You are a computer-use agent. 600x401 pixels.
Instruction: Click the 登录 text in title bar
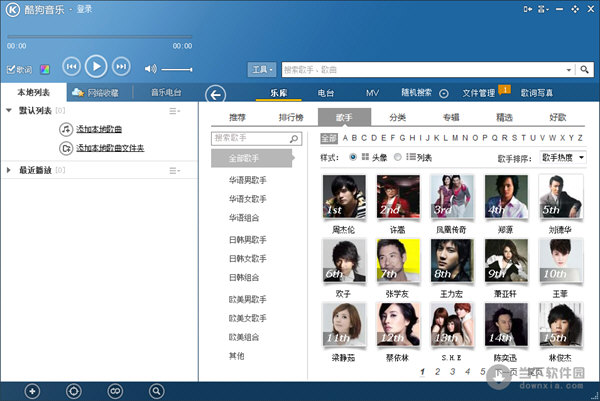coord(85,9)
